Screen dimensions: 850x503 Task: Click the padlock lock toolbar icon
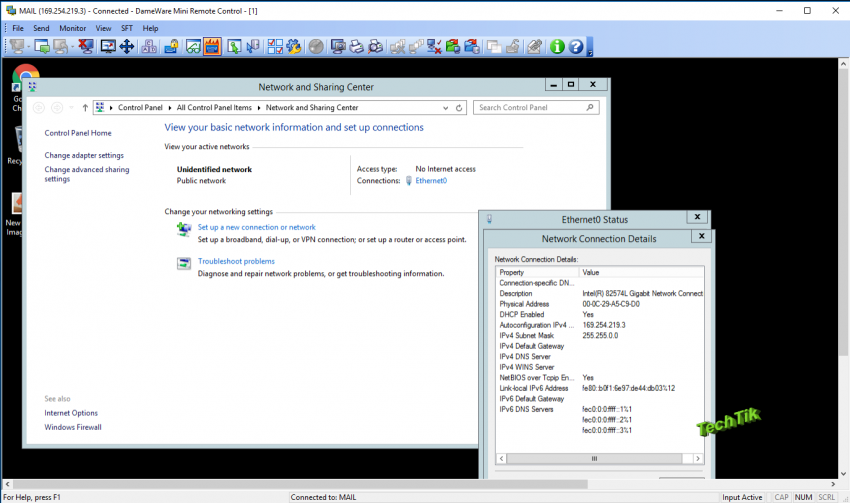pos(171,47)
